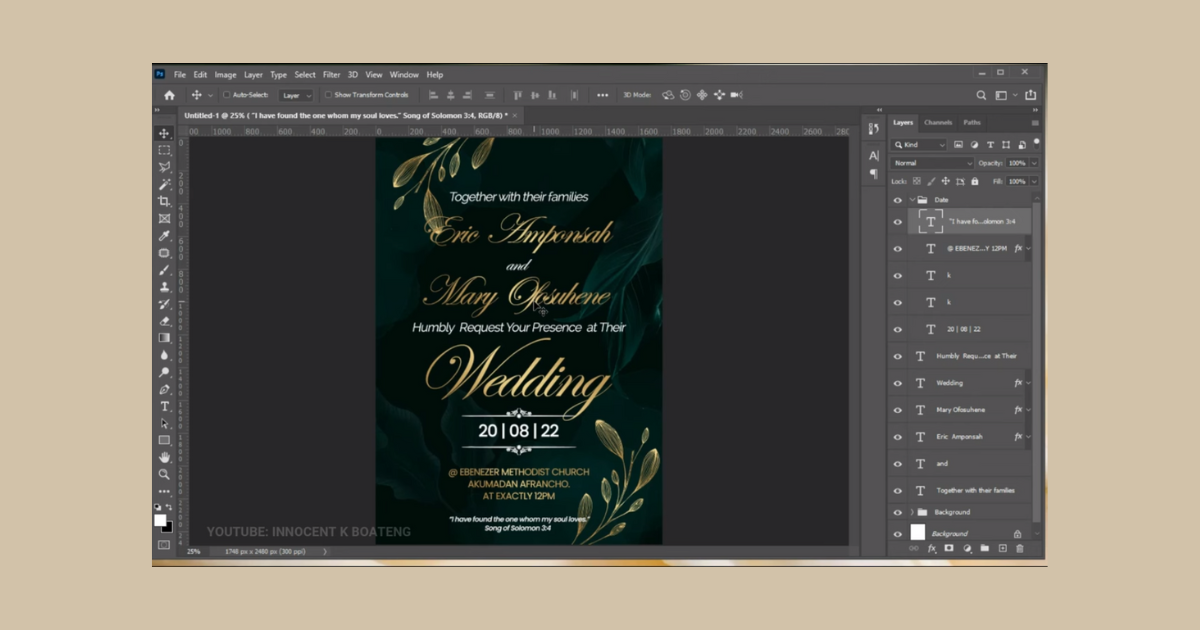Select the Brush tool
Screen dimensions: 1200x630
pyautogui.click(x=164, y=270)
